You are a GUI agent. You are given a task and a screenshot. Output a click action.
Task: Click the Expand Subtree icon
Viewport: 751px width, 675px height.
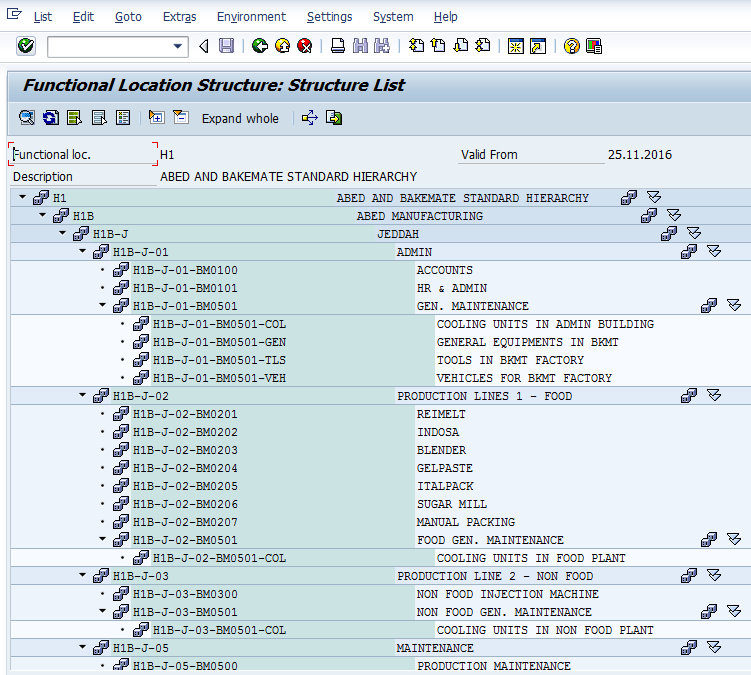tap(157, 117)
